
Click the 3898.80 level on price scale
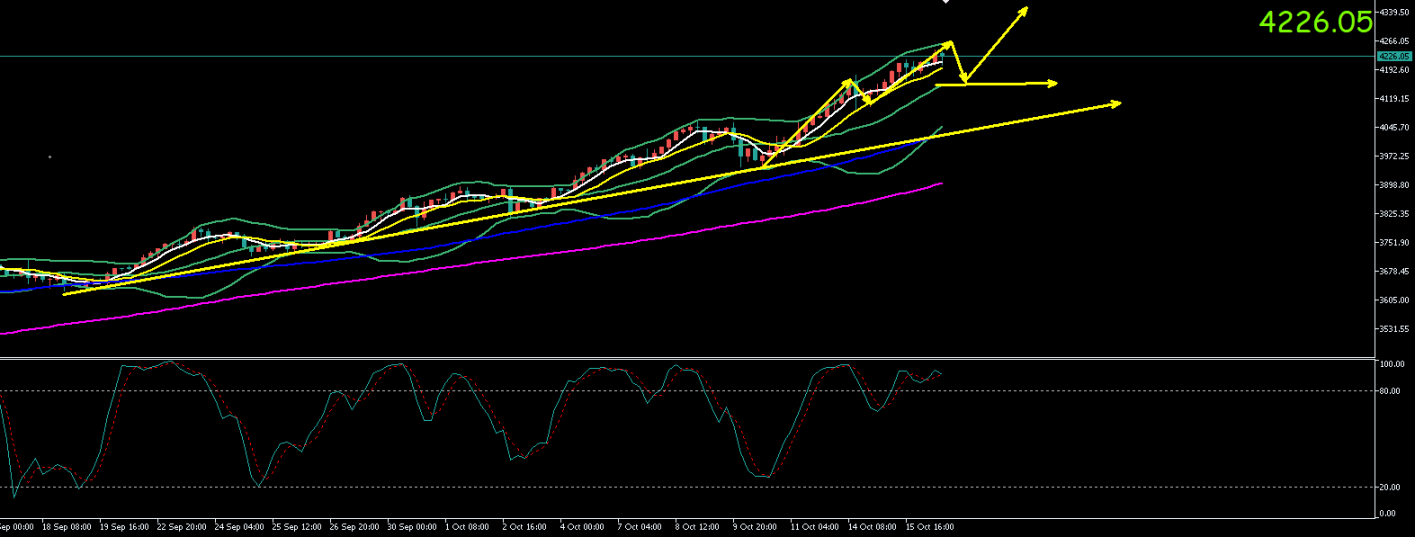tap(1392, 185)
